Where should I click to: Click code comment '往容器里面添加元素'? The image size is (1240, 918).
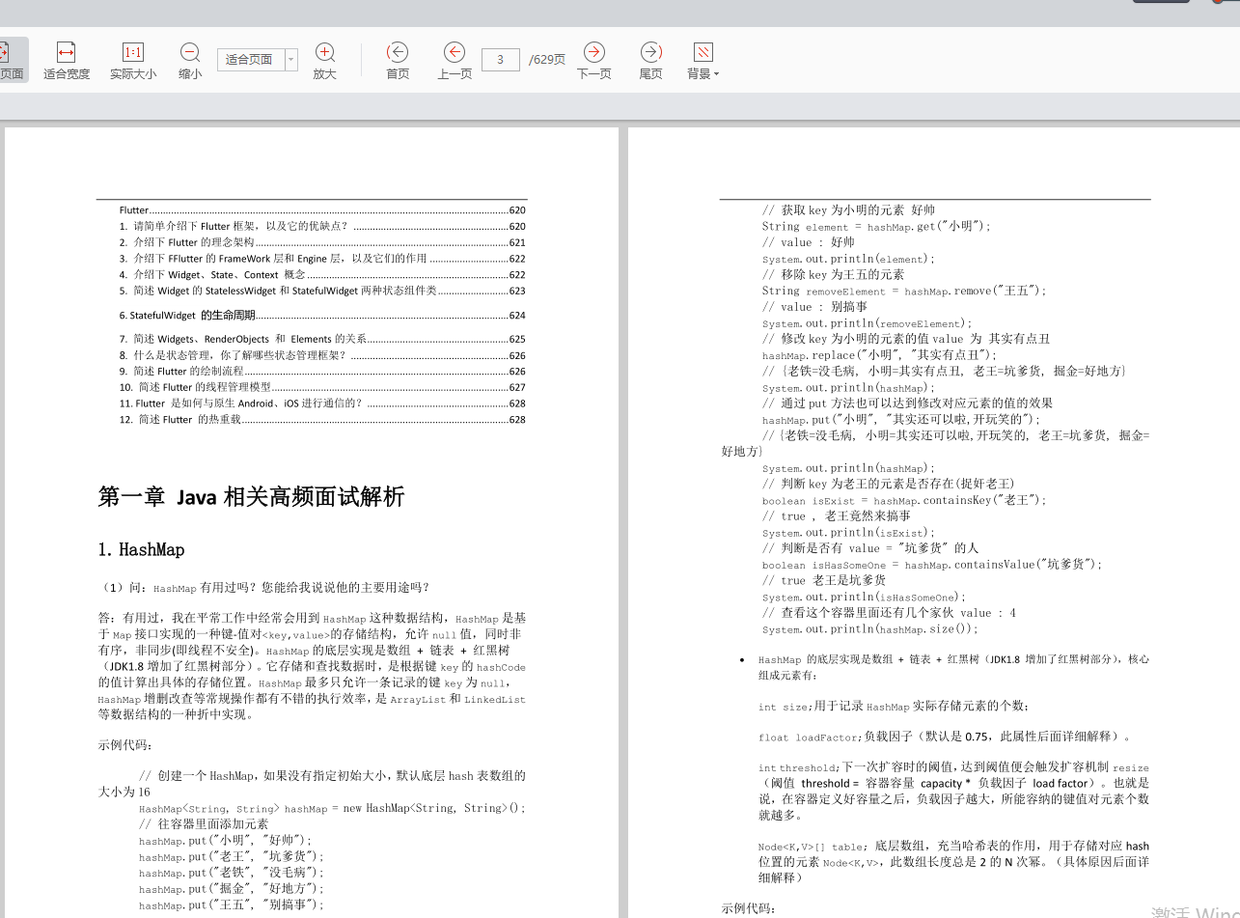click(204, 824)
